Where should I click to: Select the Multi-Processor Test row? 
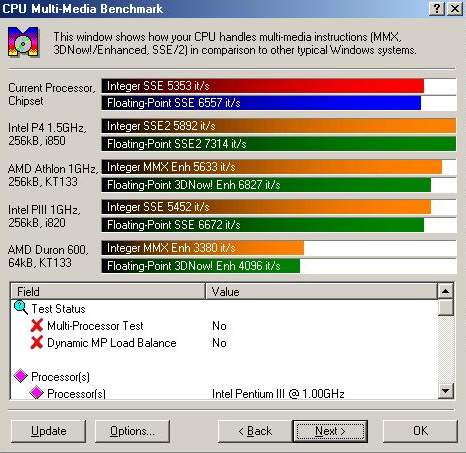point(224,326)
